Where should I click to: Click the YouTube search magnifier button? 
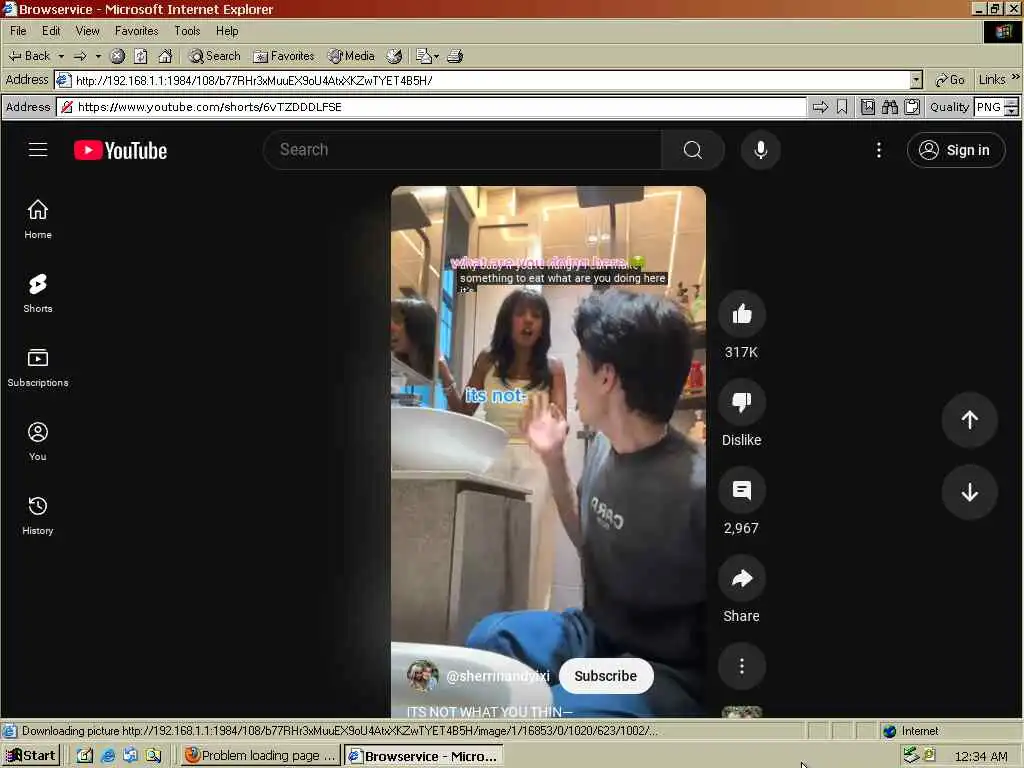(x=693, y=150)
